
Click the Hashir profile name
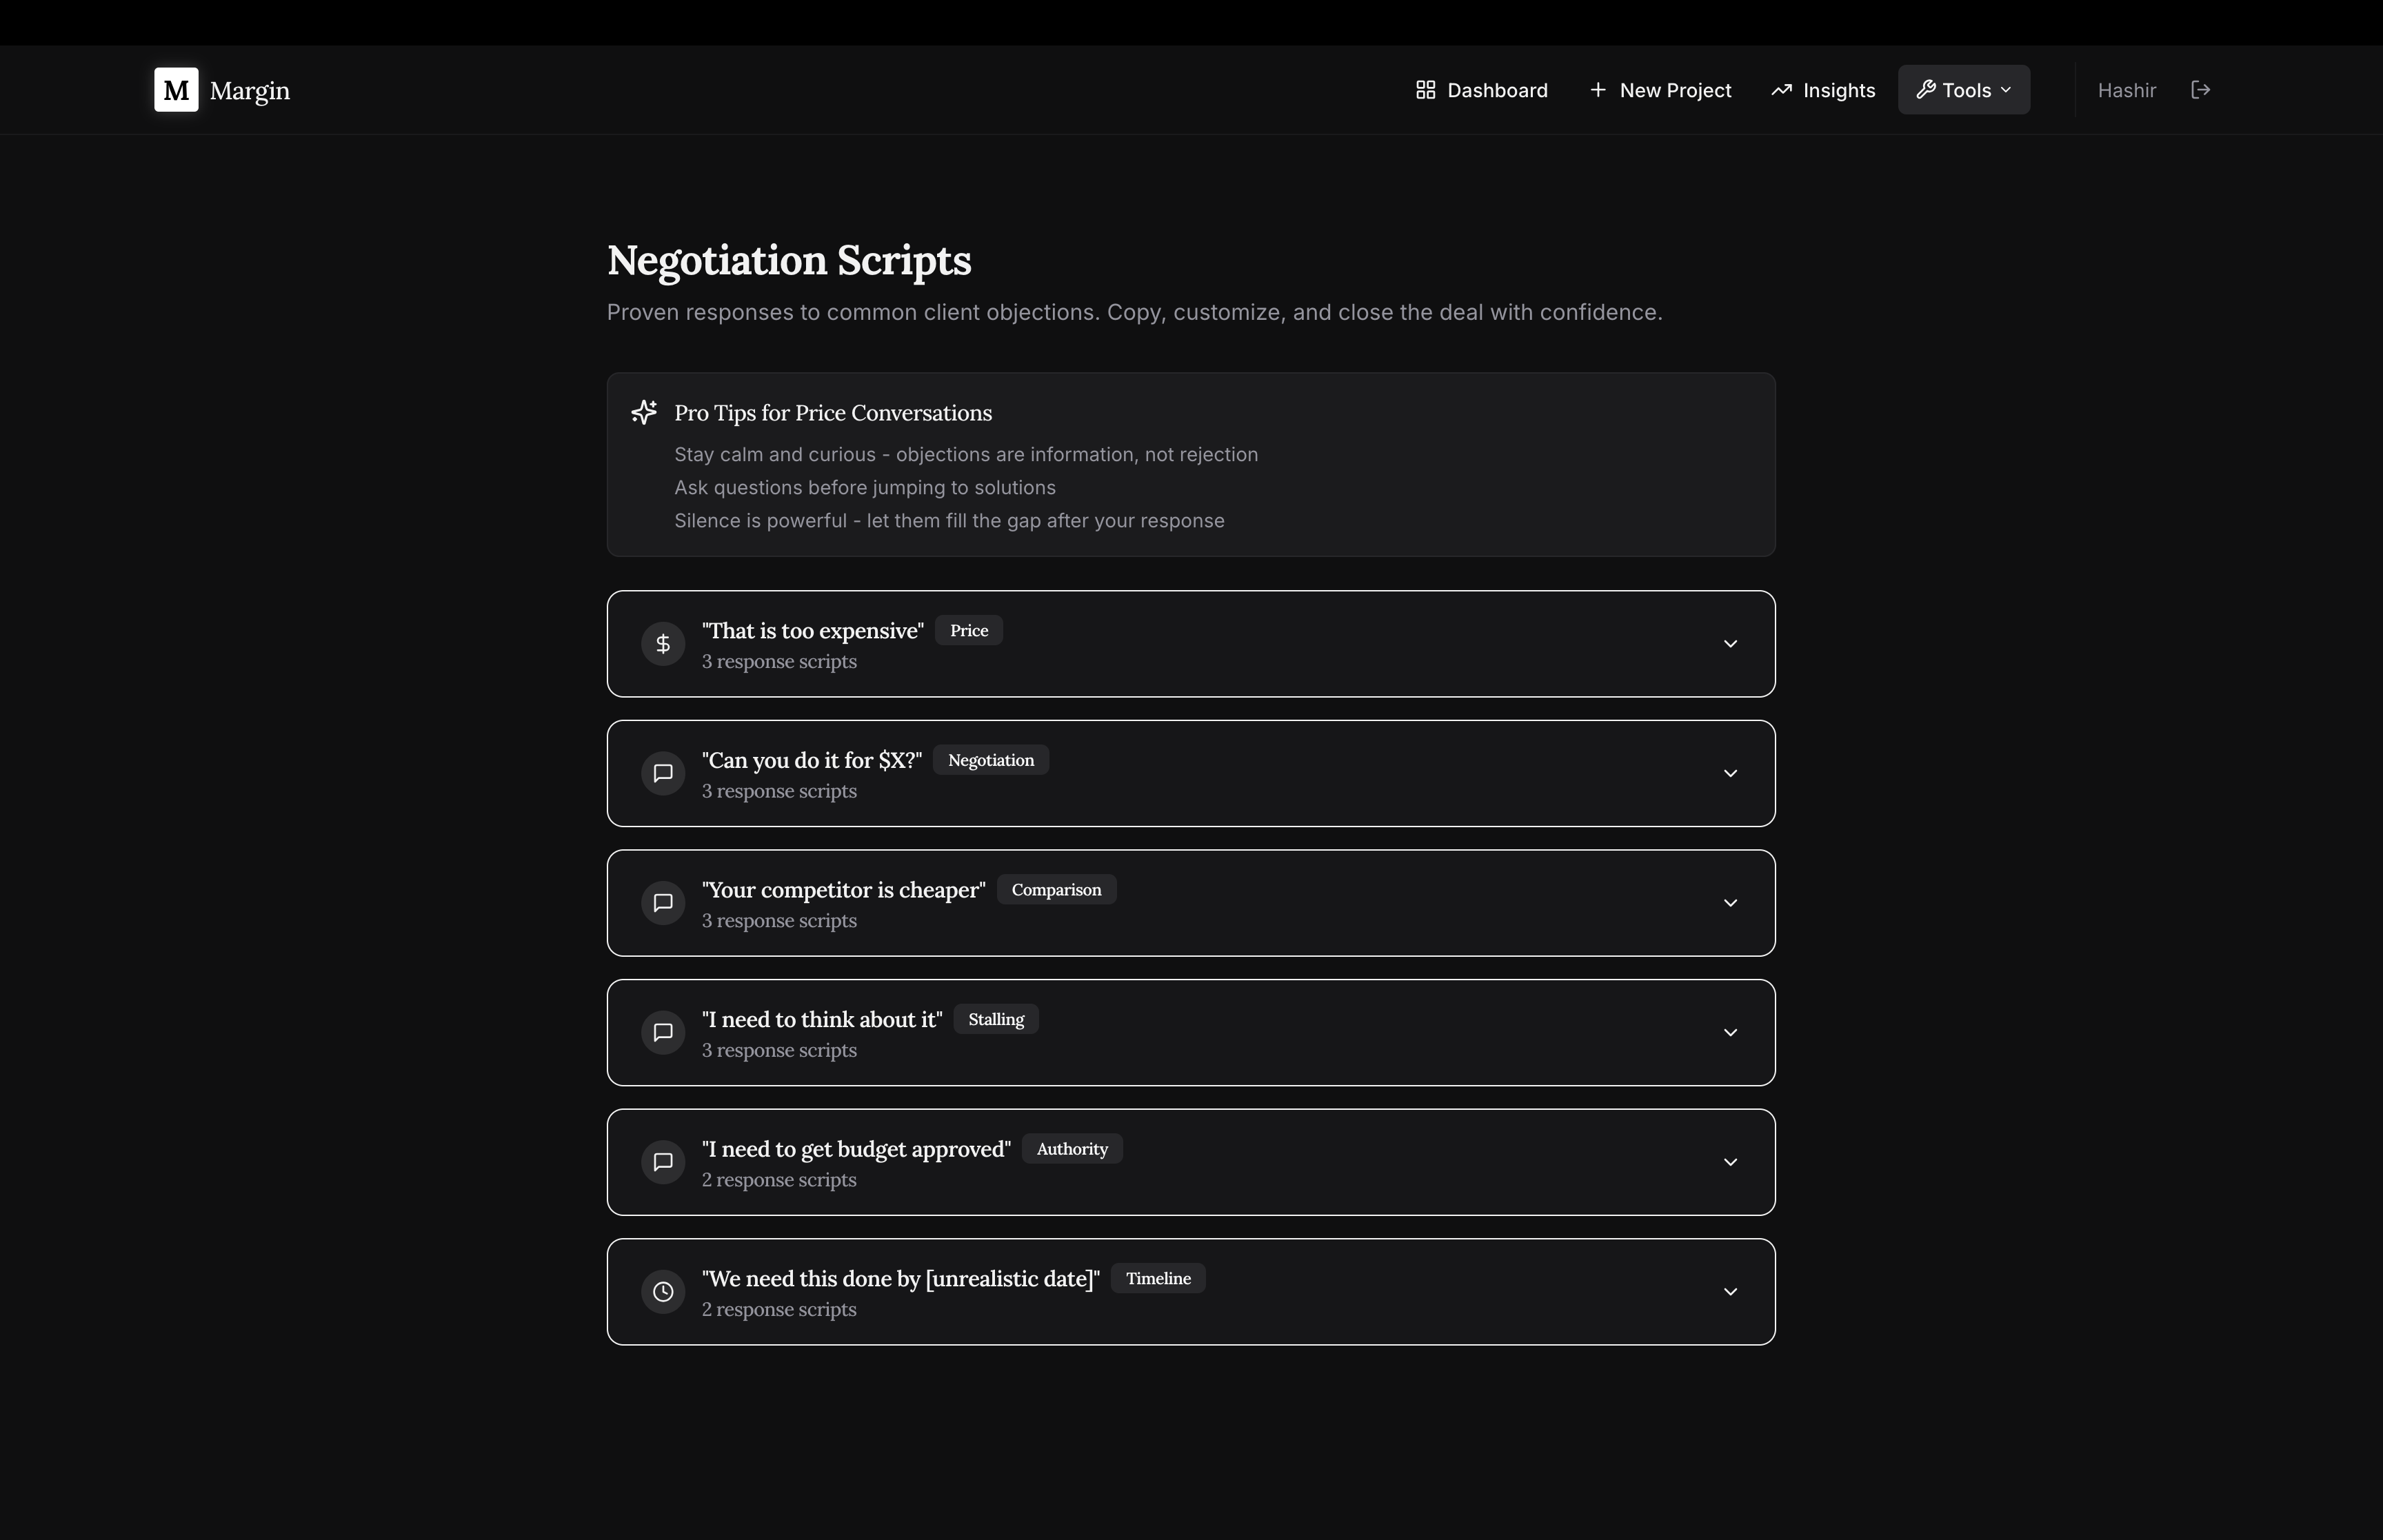(2125, 90)
